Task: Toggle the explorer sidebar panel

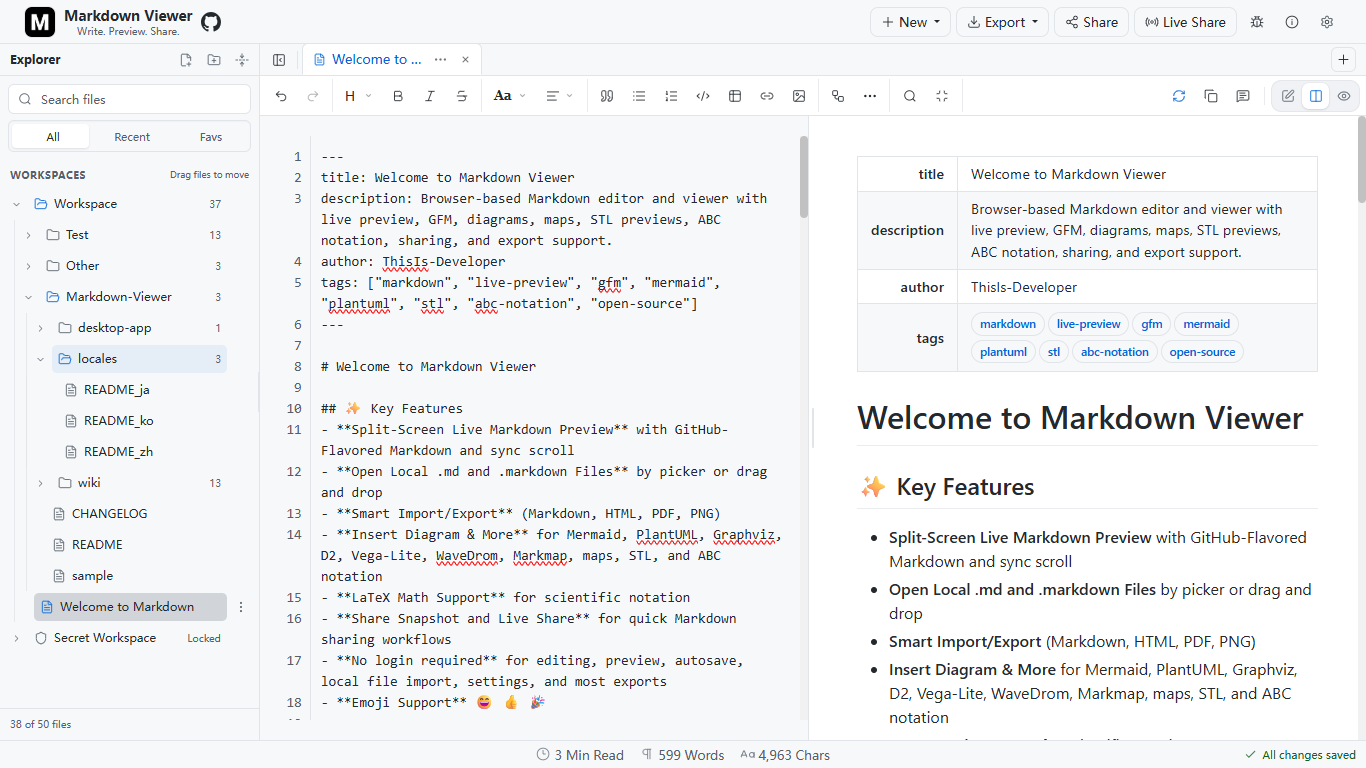Action: point(279,60)
